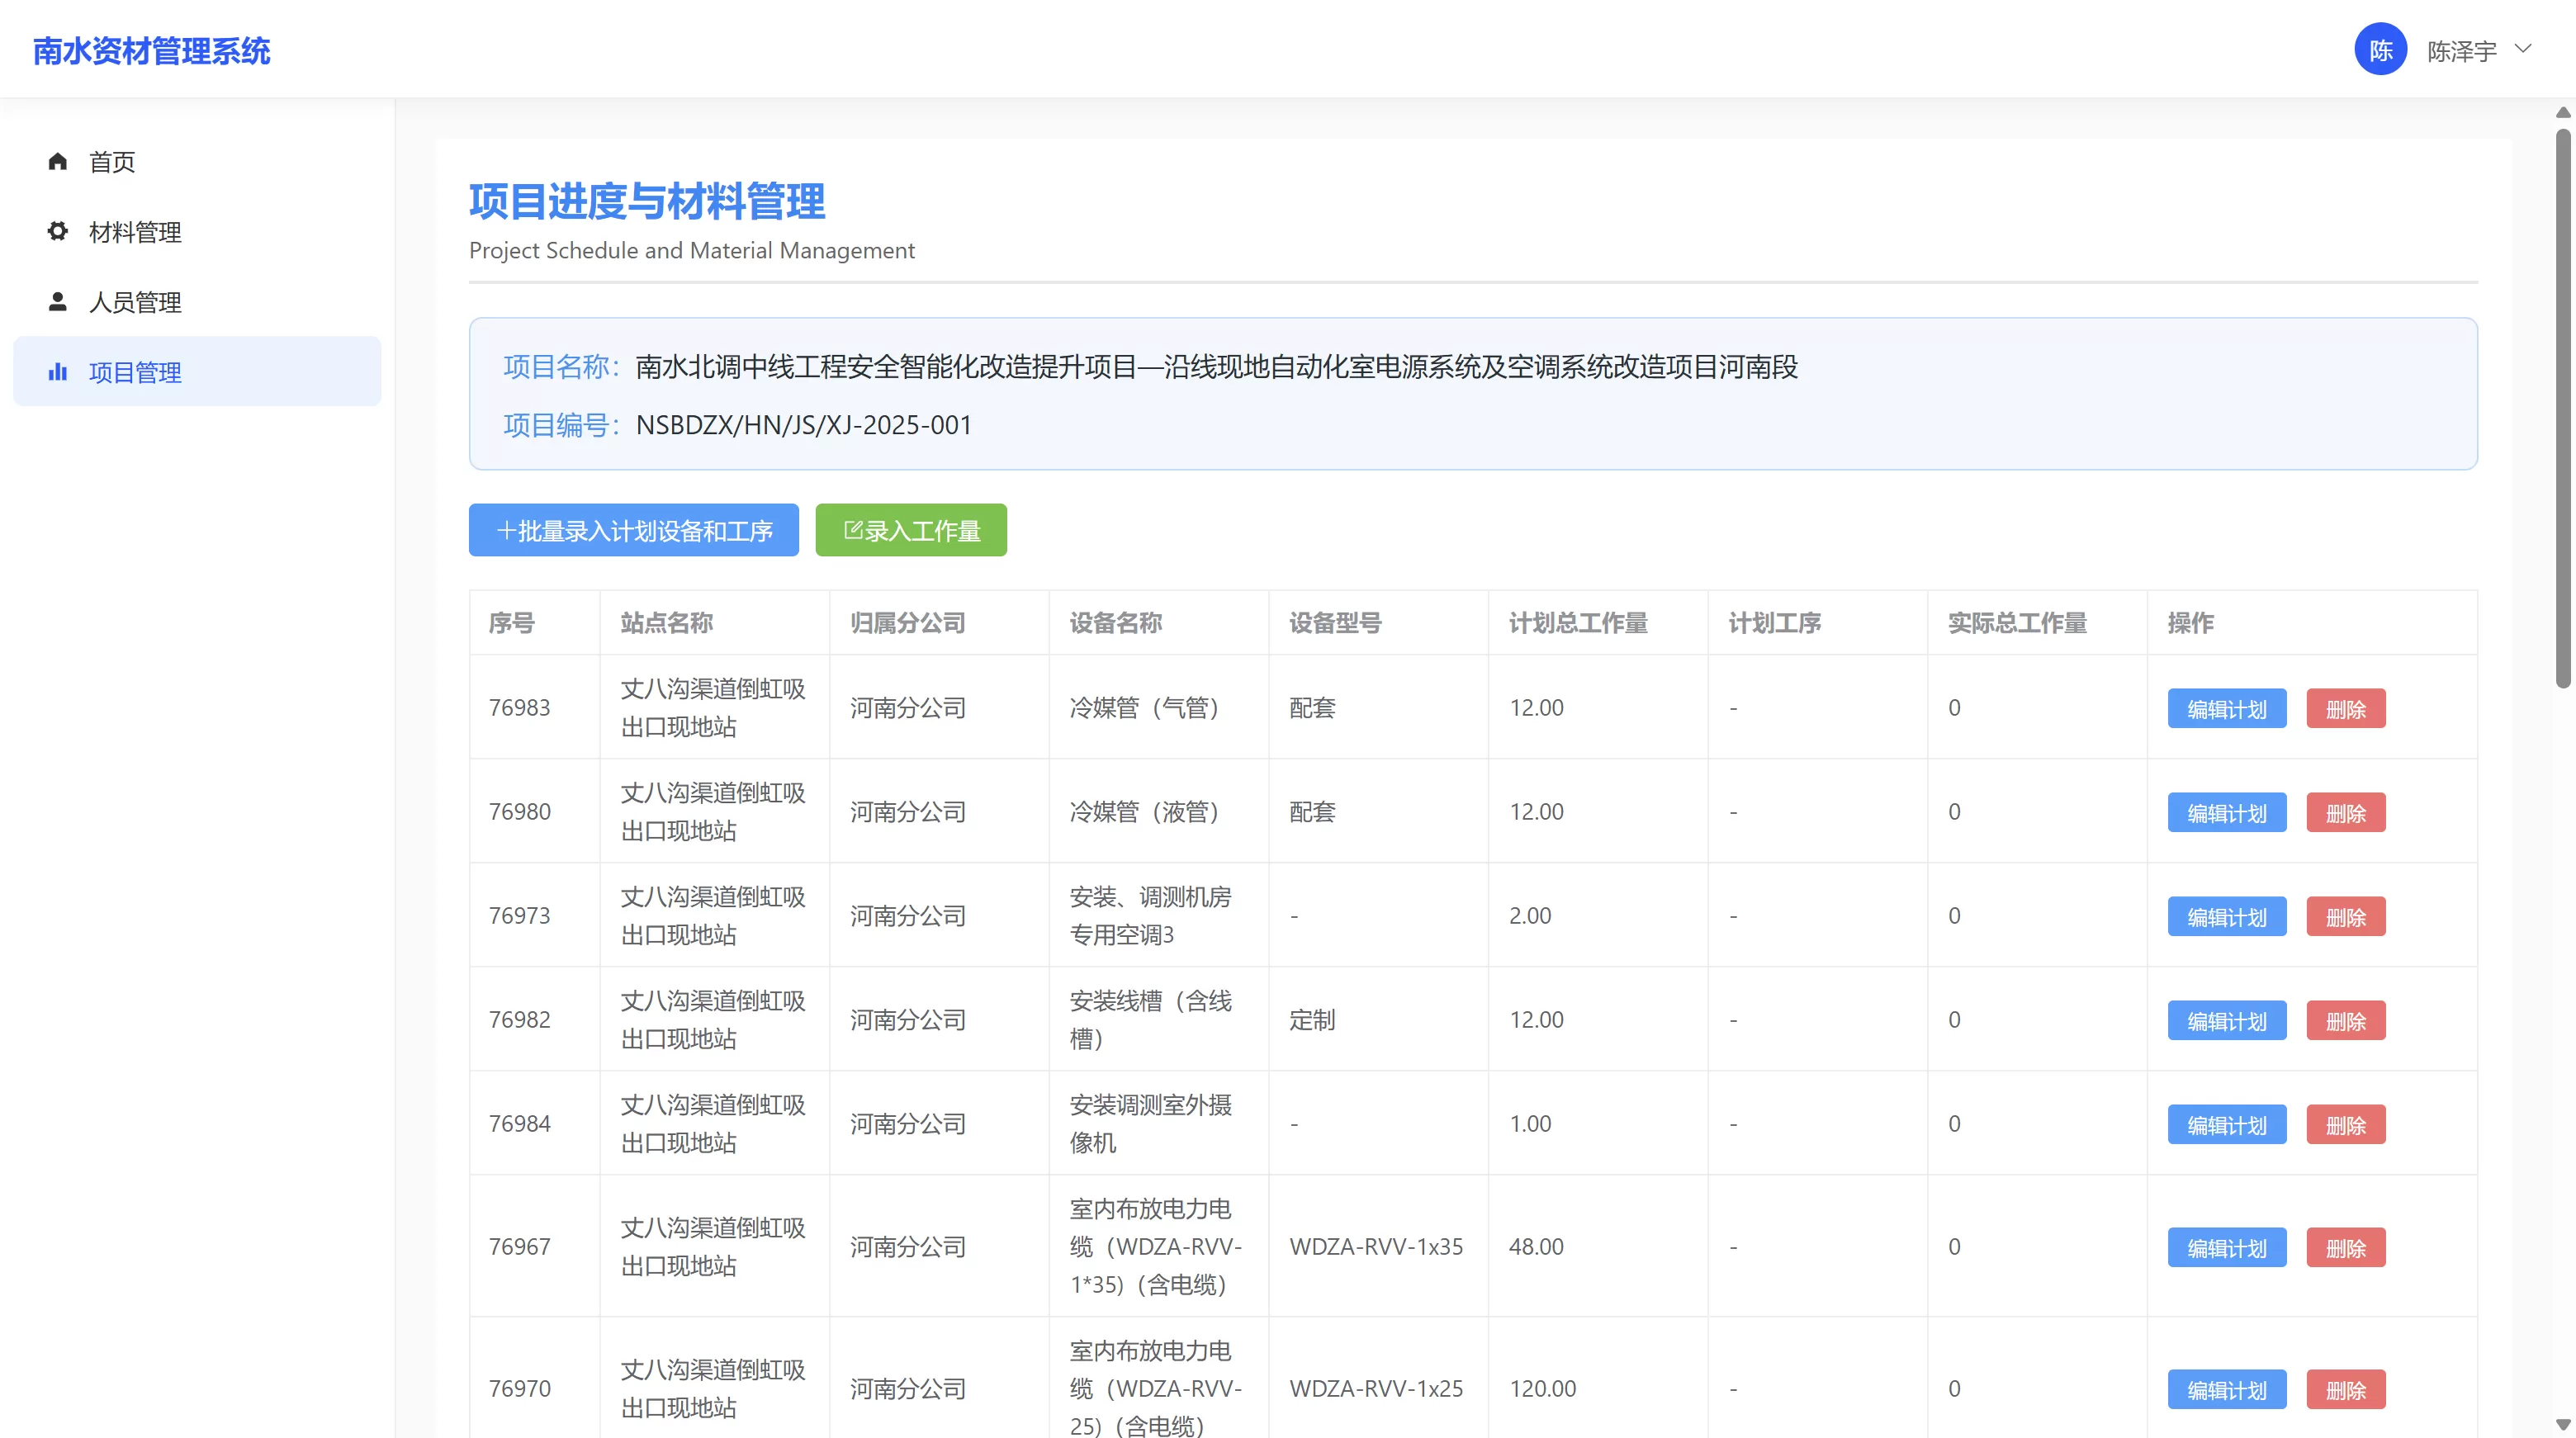The height and width of the screenshot is (1438, 2576).
Task: Click the blue 陈 avatar circle
Action: 2380,50
